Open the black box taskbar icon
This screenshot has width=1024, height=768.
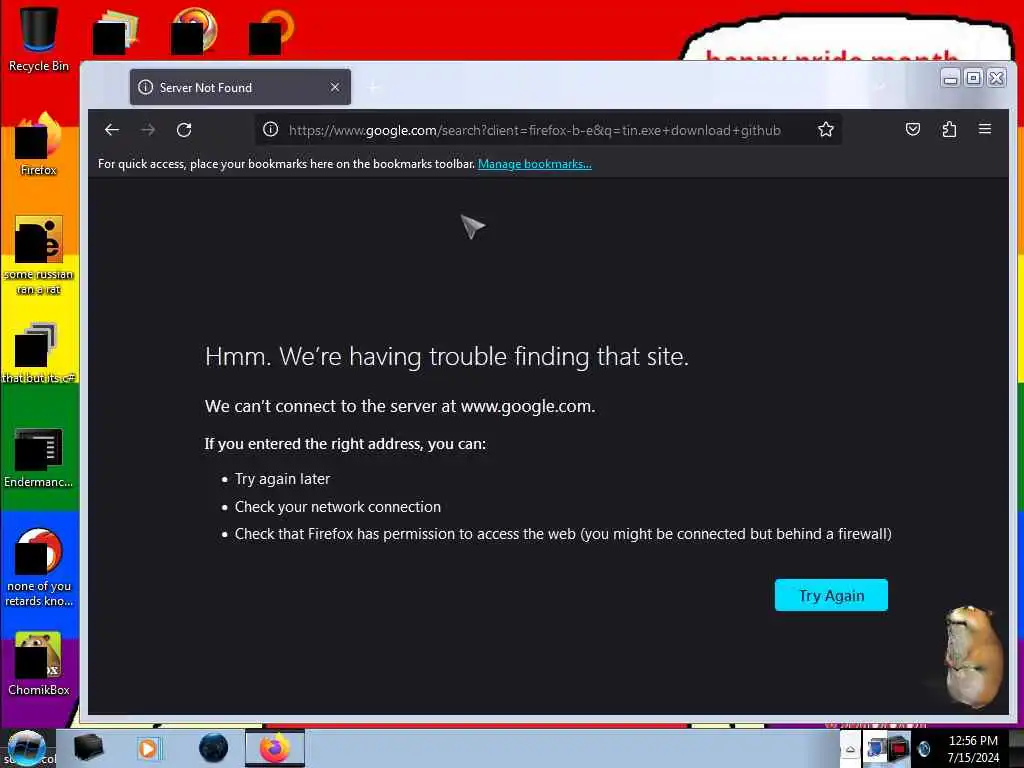point(88,748)
